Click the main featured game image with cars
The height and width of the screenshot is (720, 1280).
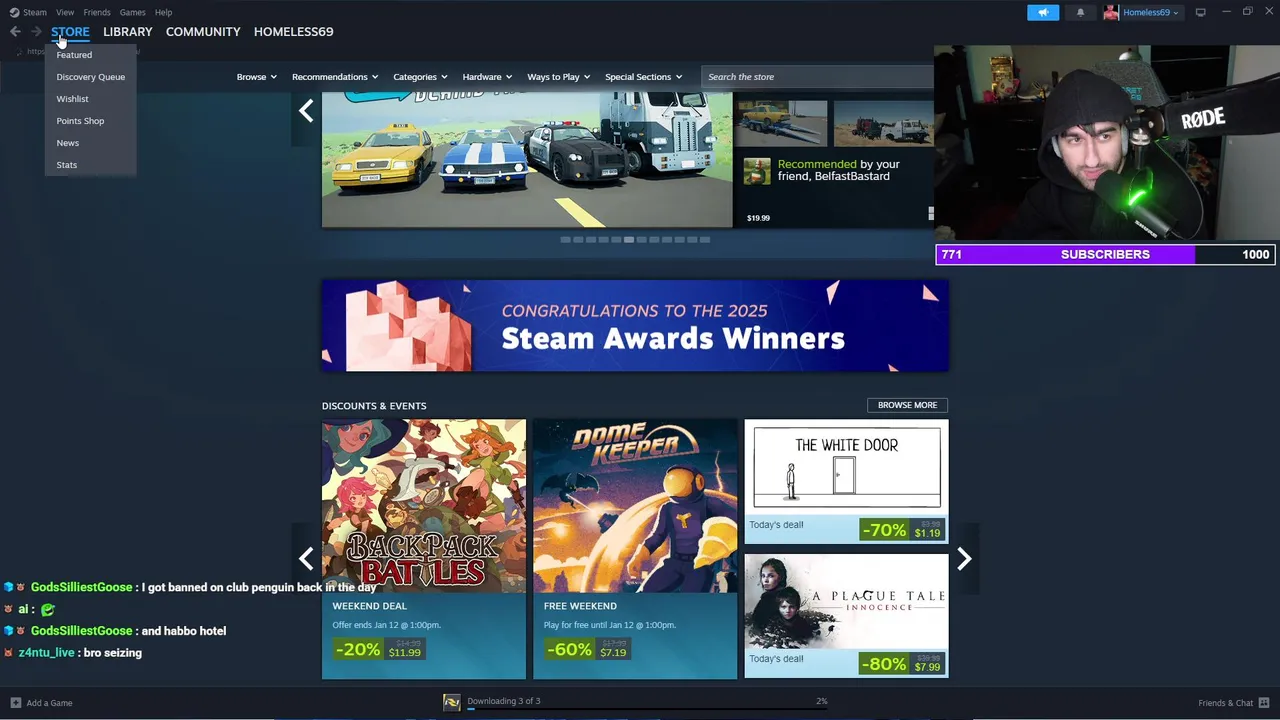[527, 160]
